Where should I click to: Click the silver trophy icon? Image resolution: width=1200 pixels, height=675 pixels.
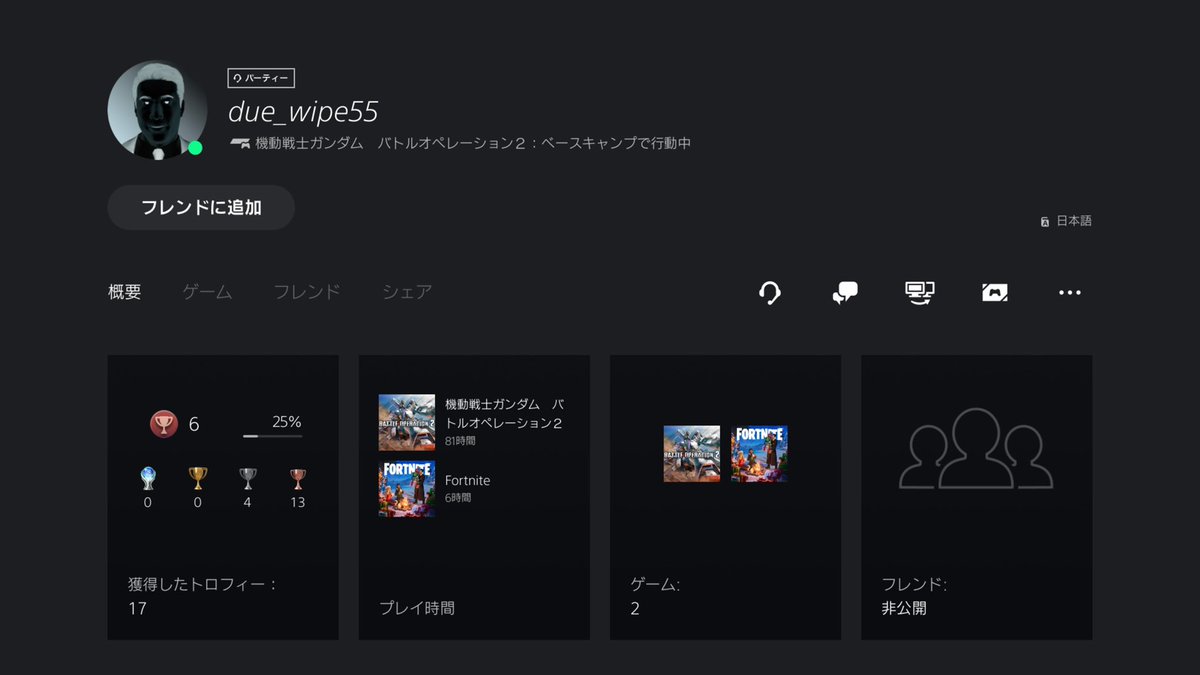[248, 479]
